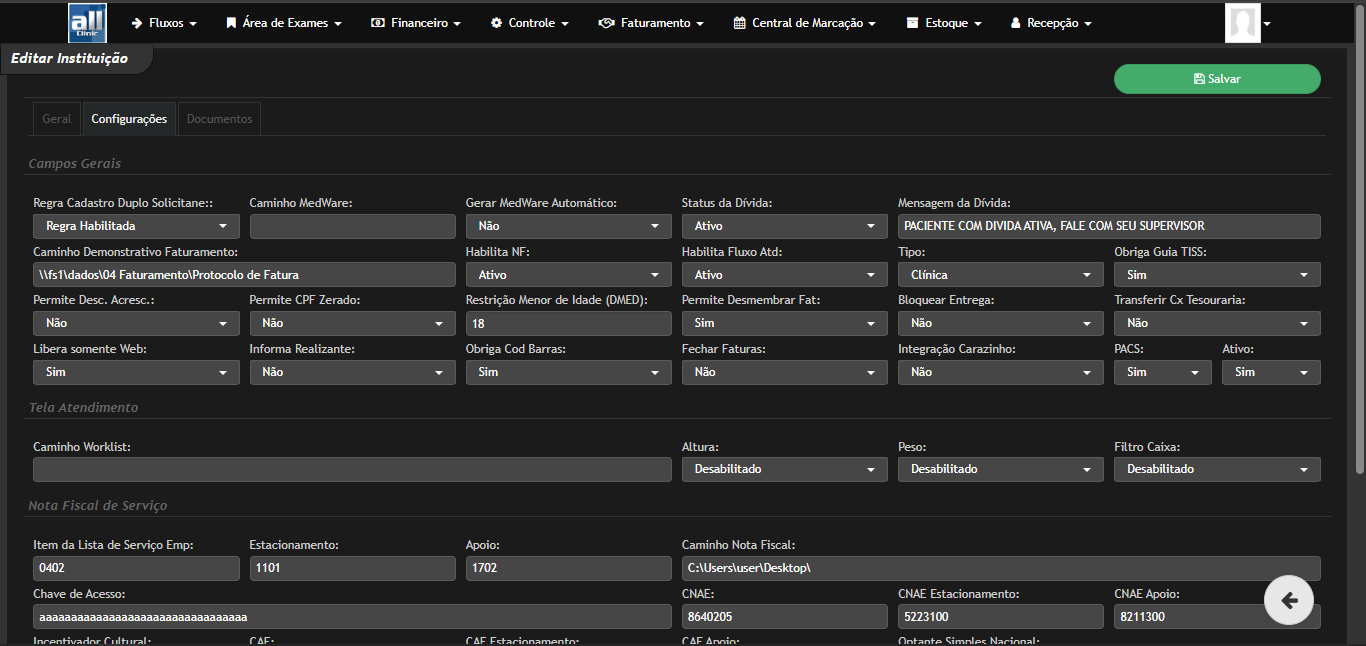Change the Habilita NF selection
This screenshot has width=1366, height=646.
tap(568, 274)
